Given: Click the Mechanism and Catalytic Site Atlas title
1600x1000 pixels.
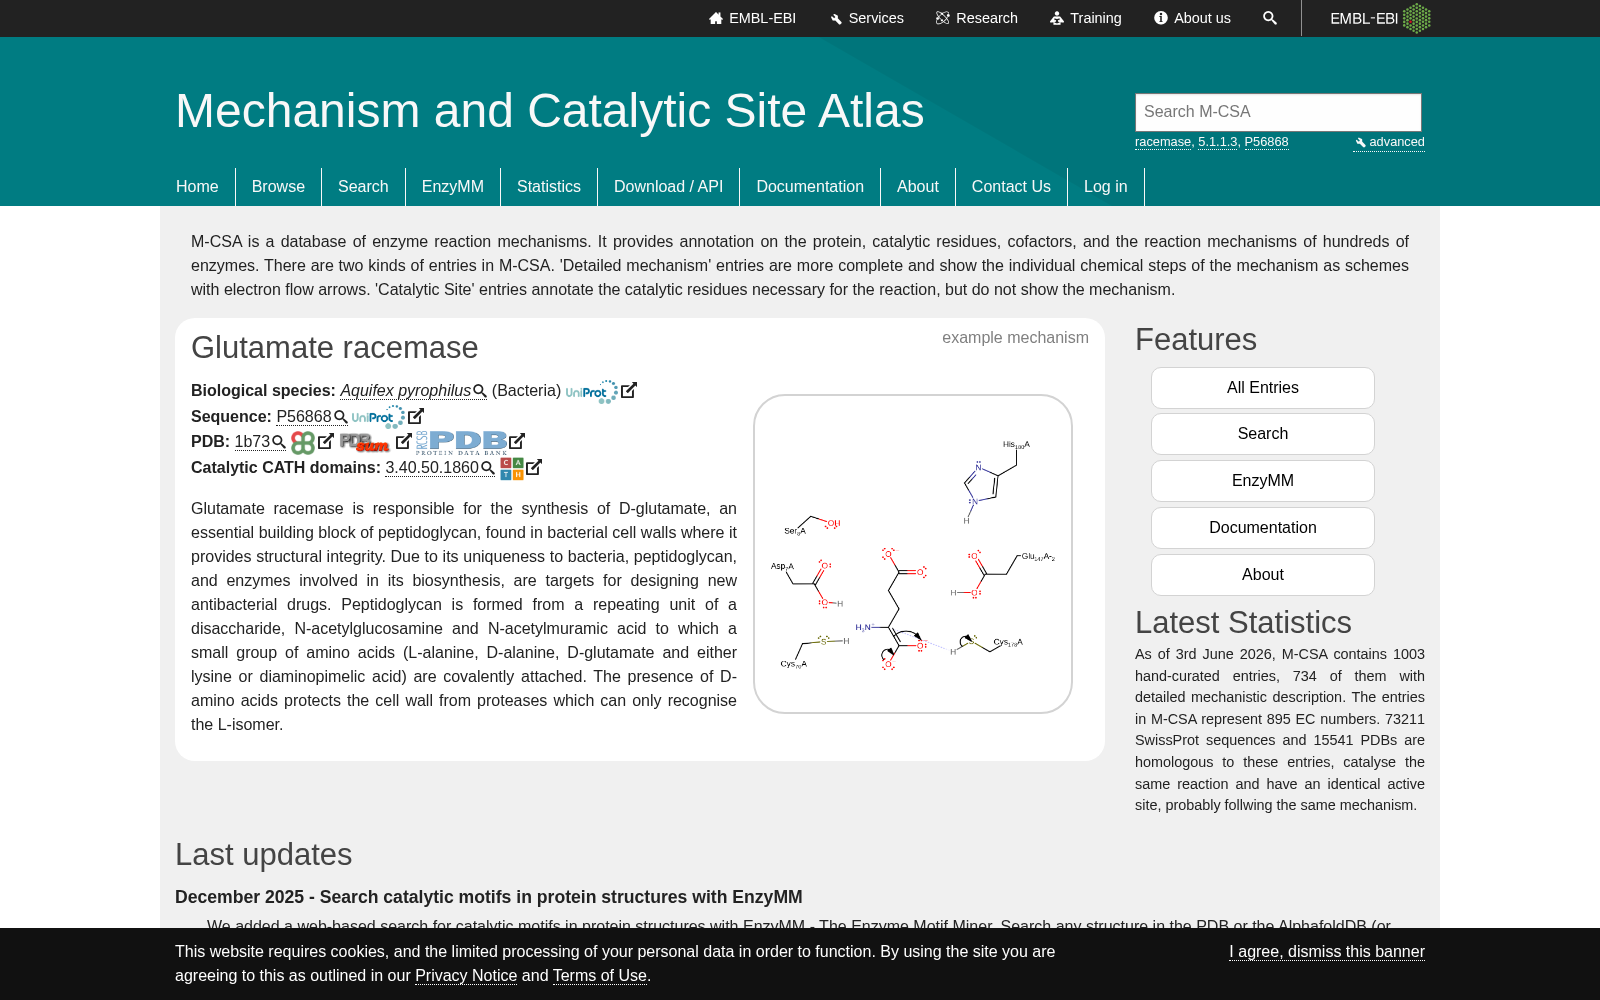Looking at the screenshot, I should [550, 111].
